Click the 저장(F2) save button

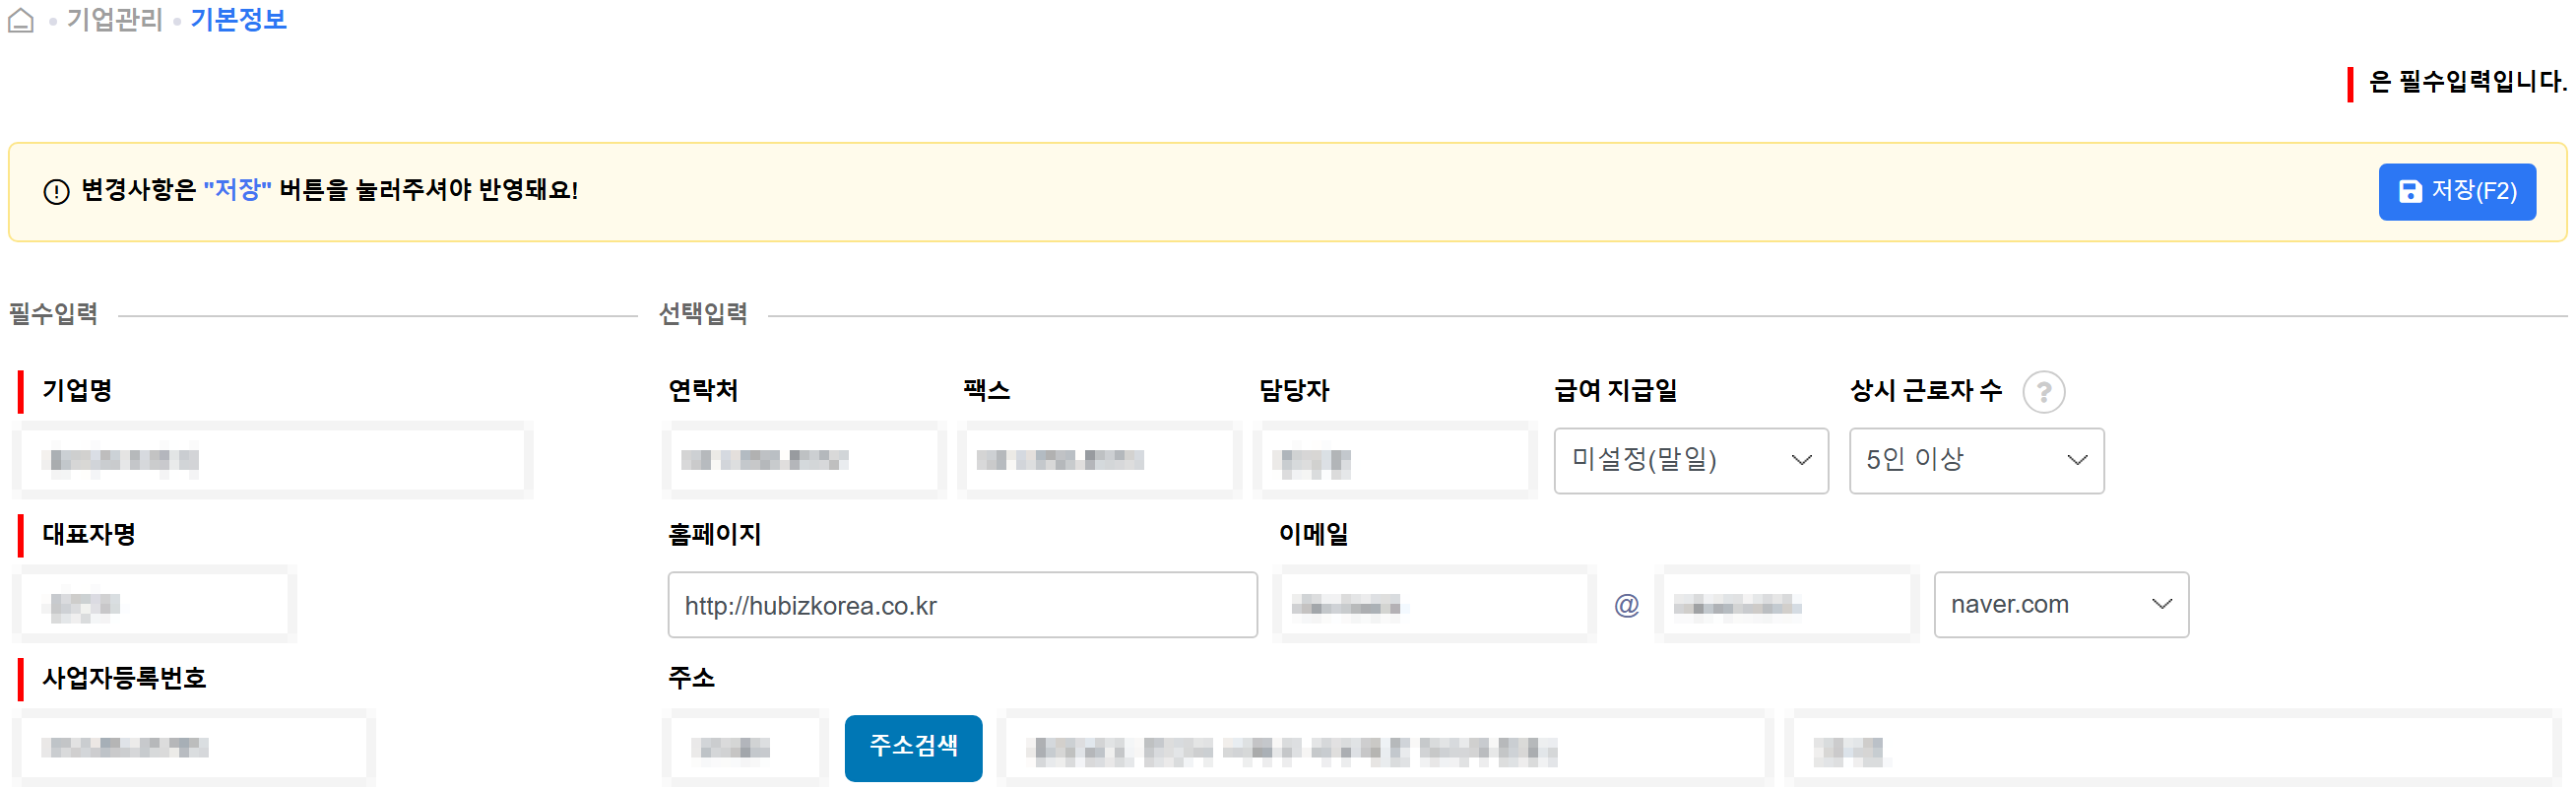click(x=2456, y=191)
